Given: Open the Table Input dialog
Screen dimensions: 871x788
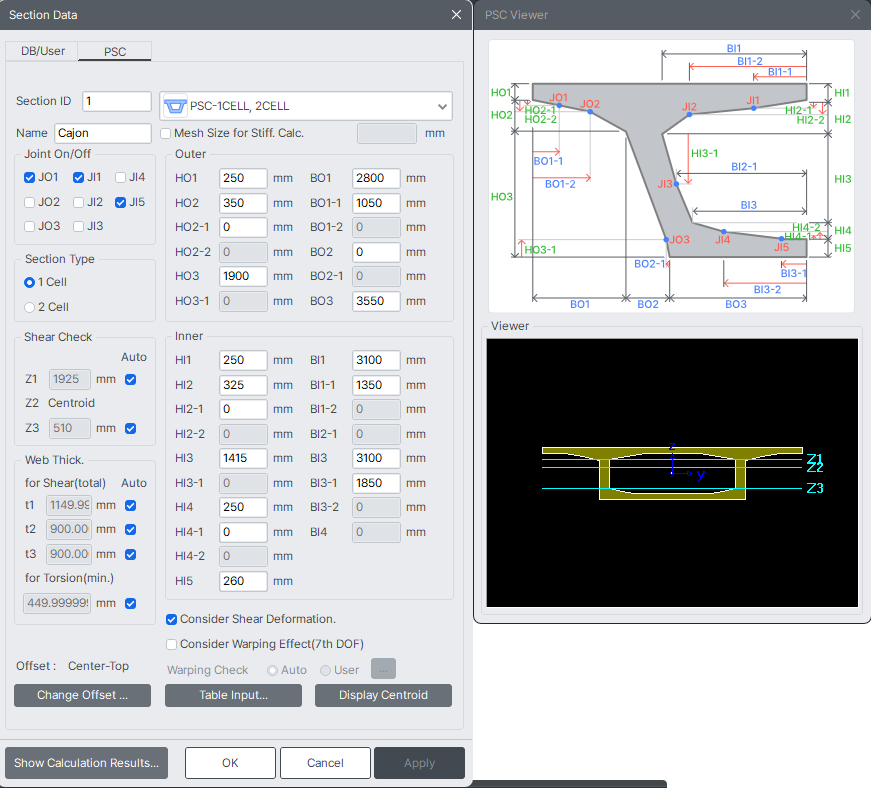Looking at the screenshot, I should (233, 695).
